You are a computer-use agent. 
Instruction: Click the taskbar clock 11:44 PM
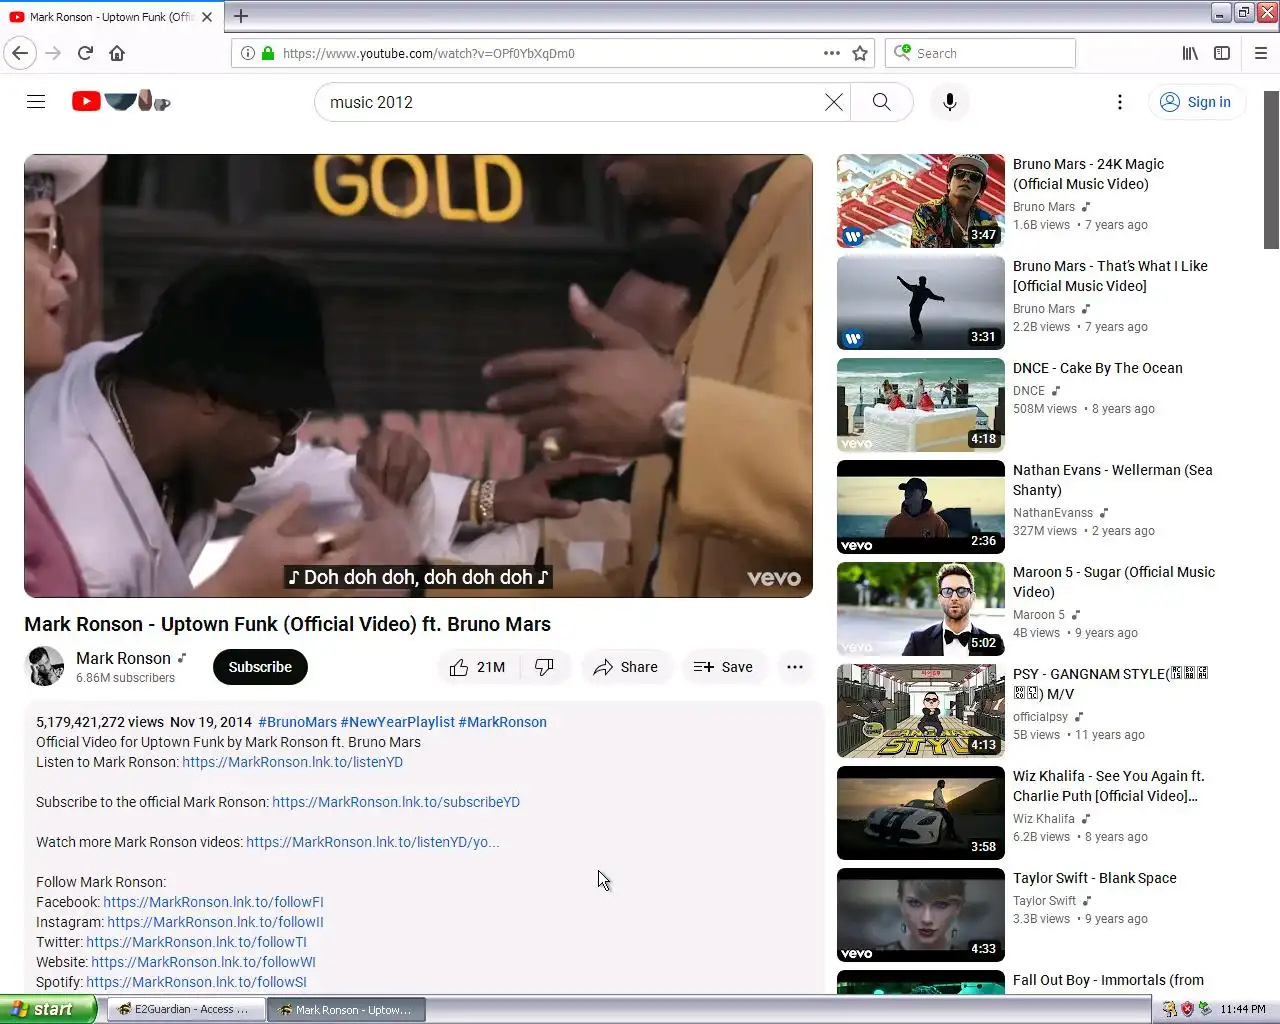click(x=1243, y=1009)
